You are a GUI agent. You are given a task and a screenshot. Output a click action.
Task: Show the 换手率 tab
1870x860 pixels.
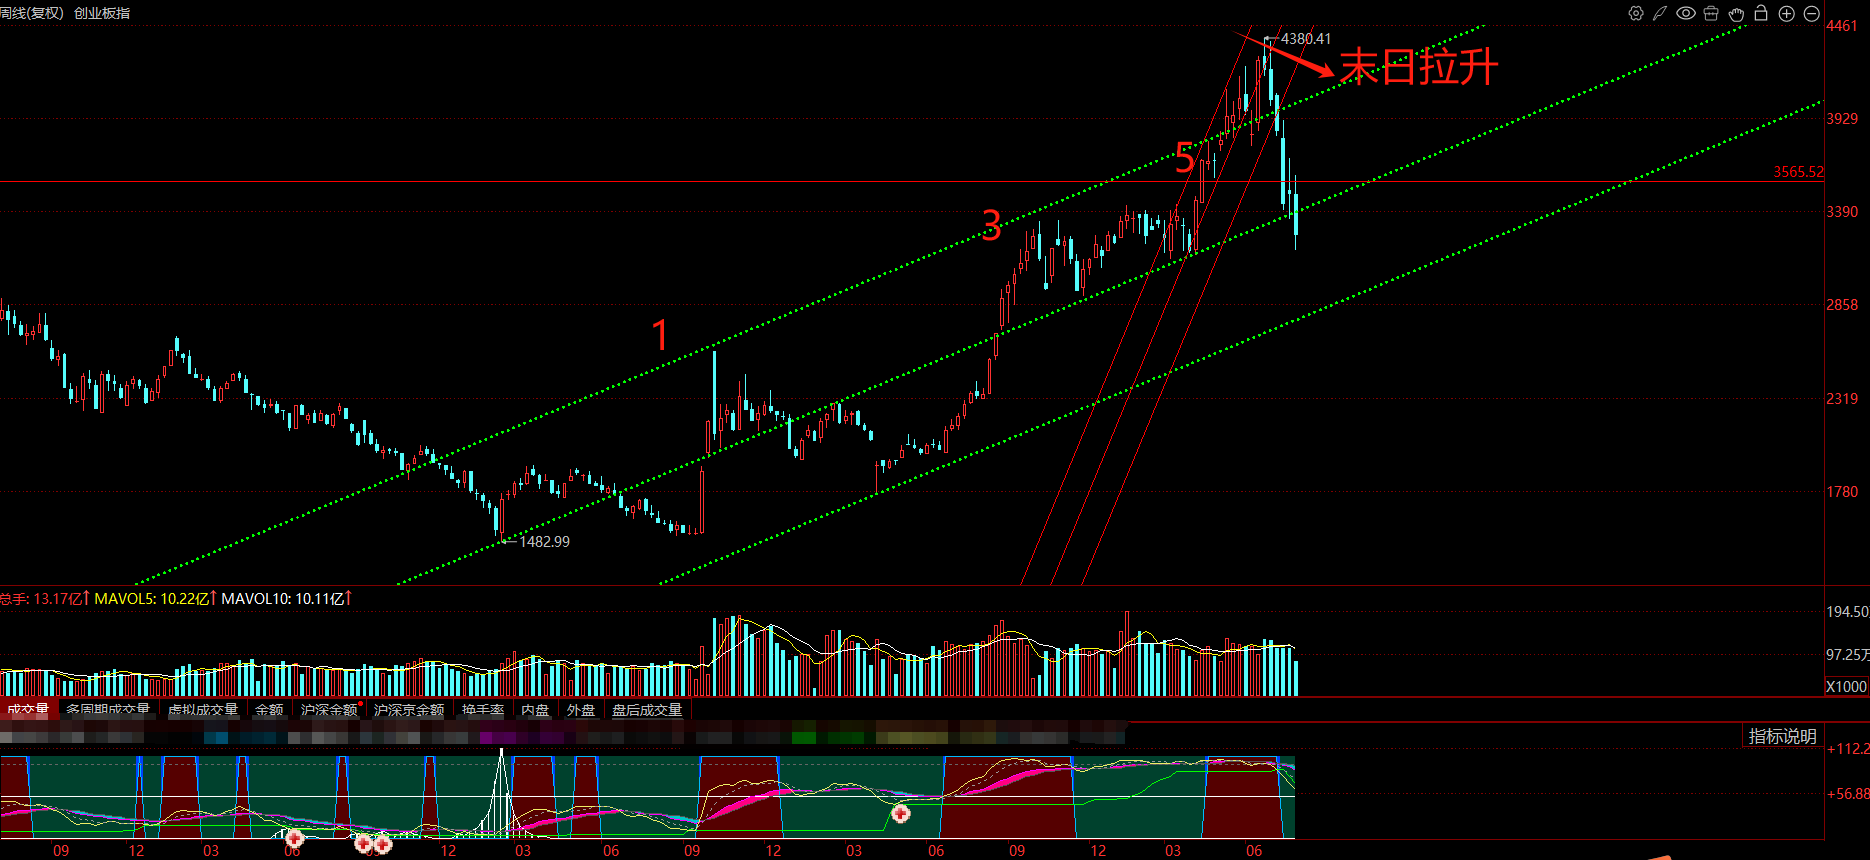point(483,710)
